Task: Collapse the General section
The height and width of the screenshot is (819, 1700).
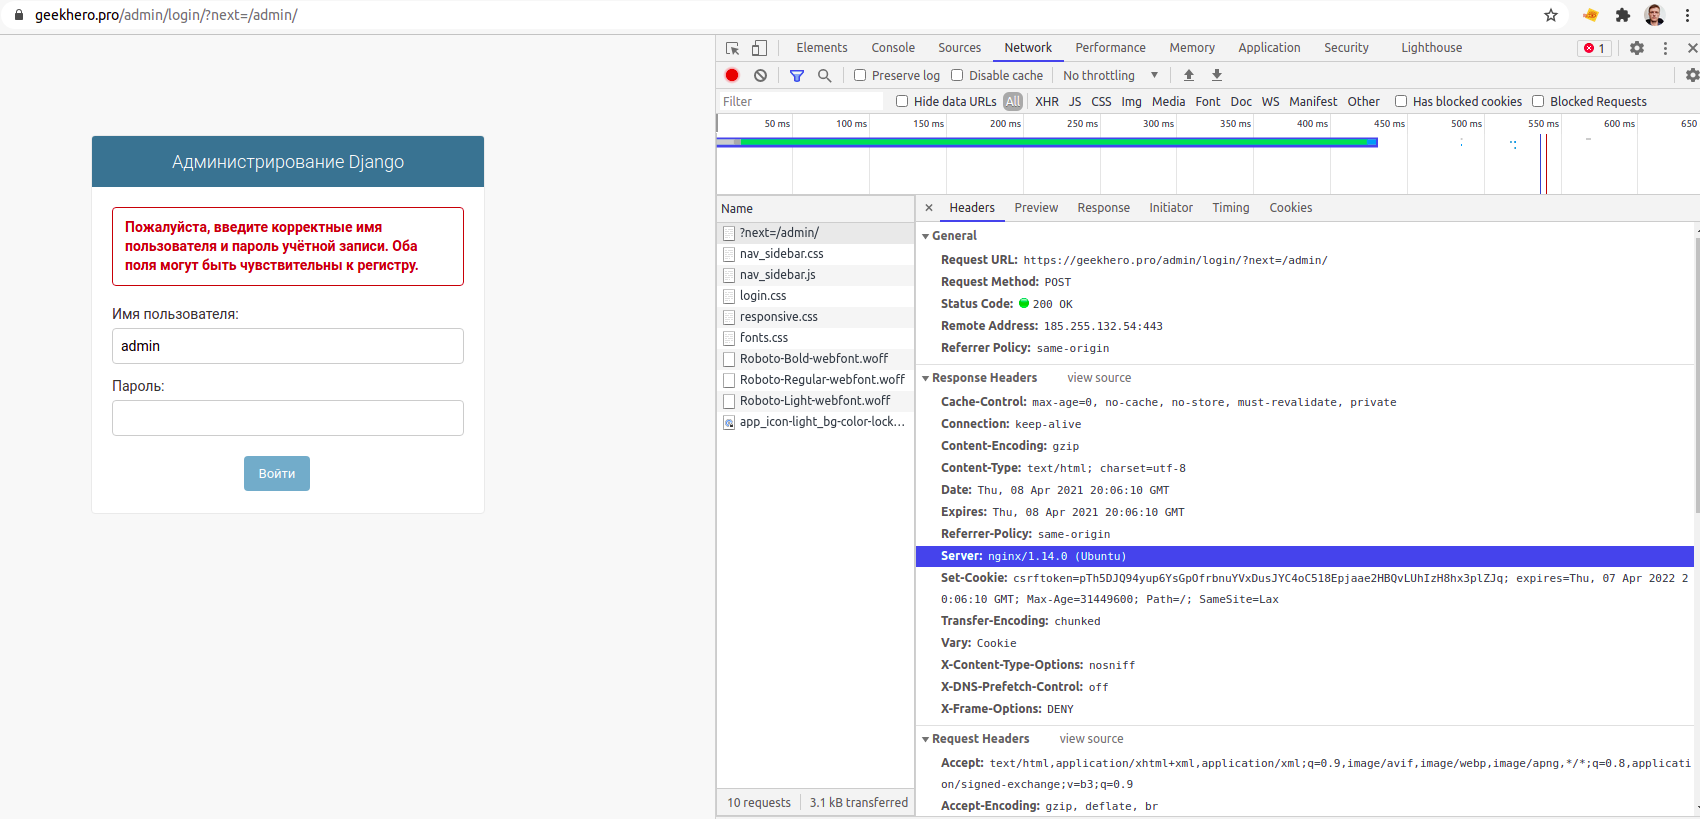Action: pyautogui.click(x=926, y=236)
